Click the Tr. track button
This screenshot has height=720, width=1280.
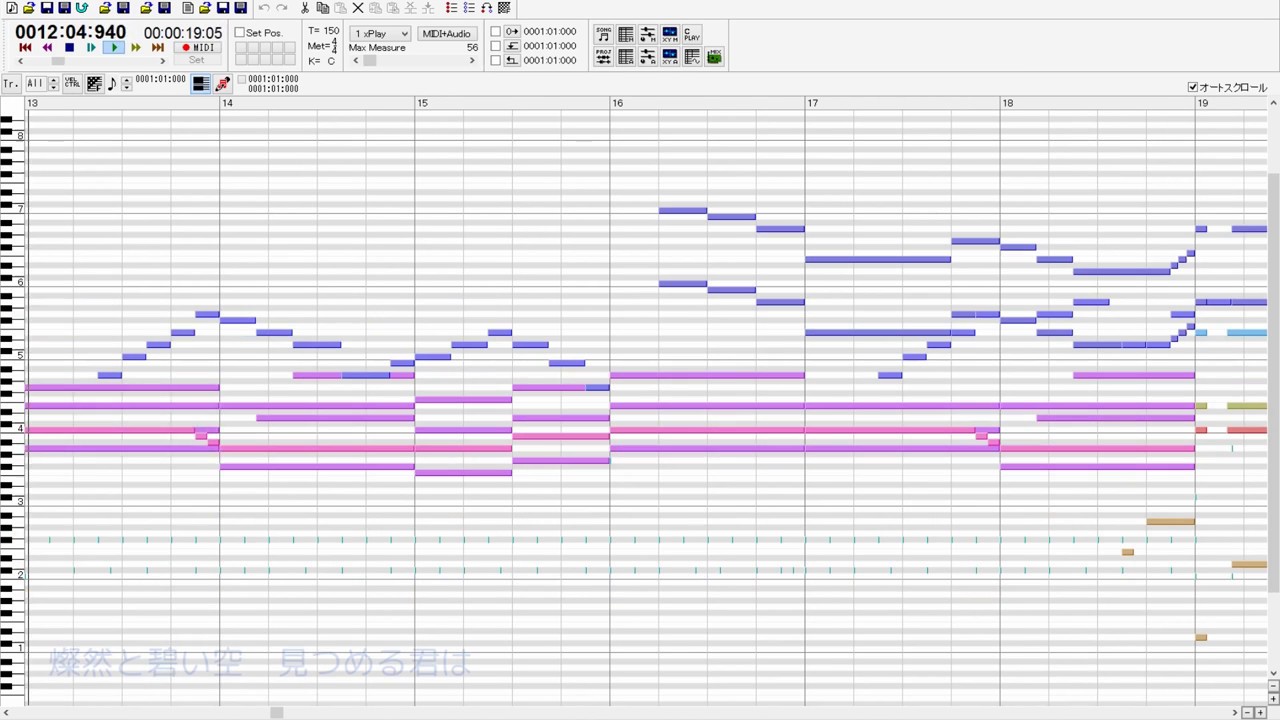[x=11, y=84]
